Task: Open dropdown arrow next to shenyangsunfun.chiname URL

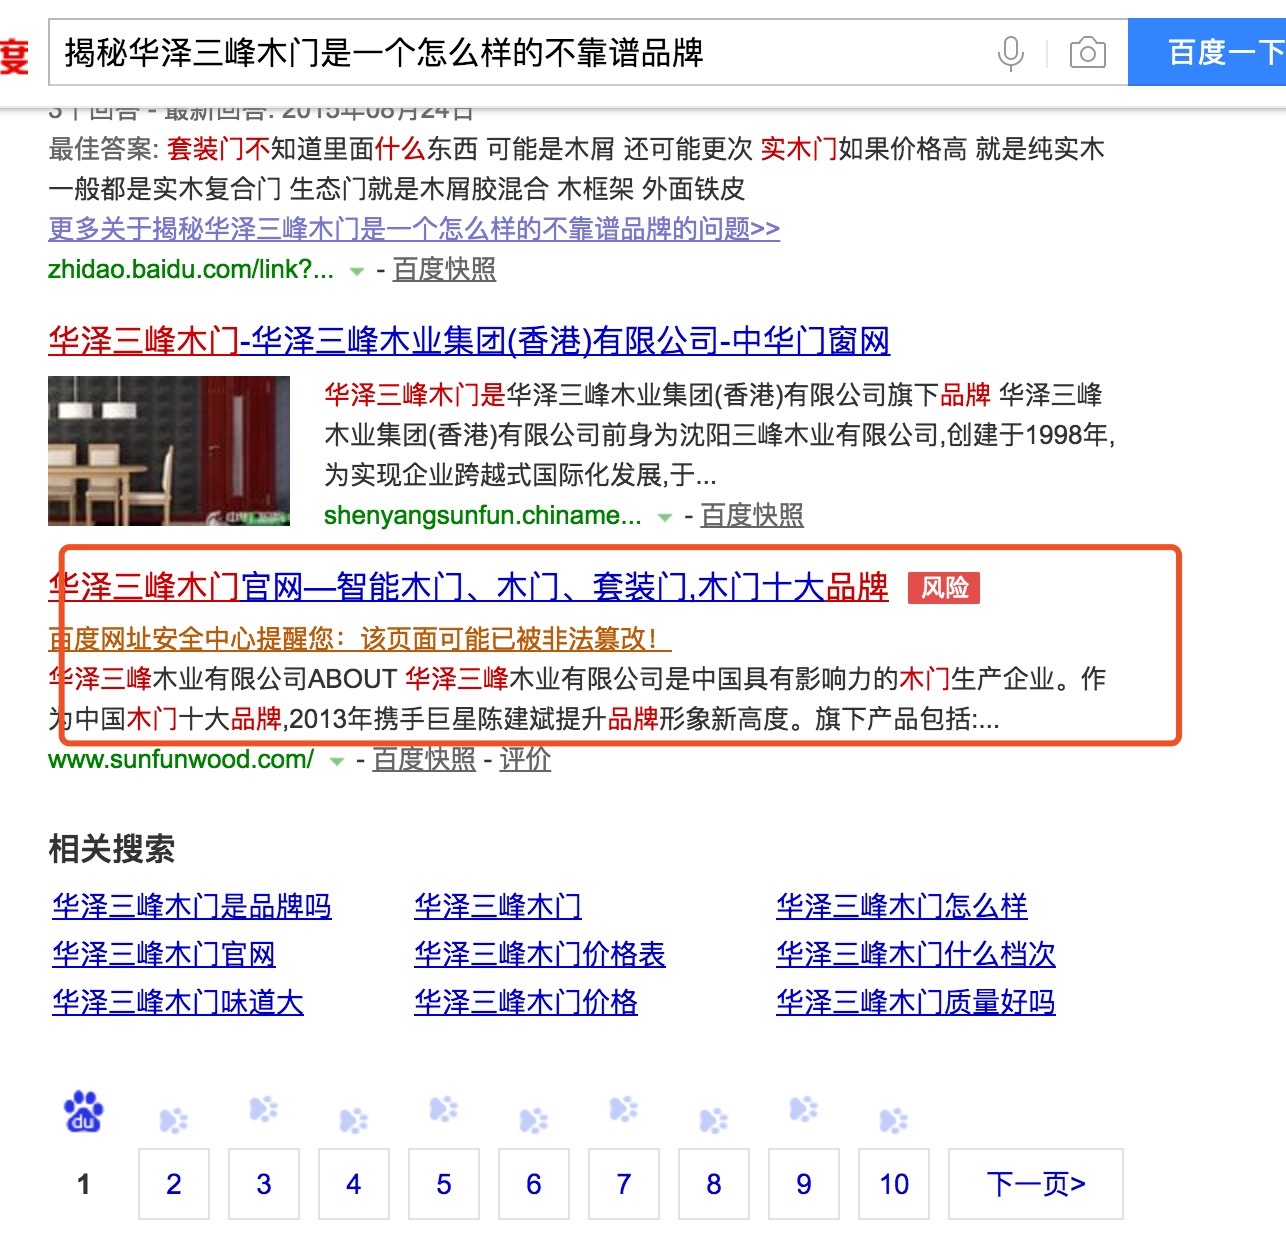Action: [664, 517]
